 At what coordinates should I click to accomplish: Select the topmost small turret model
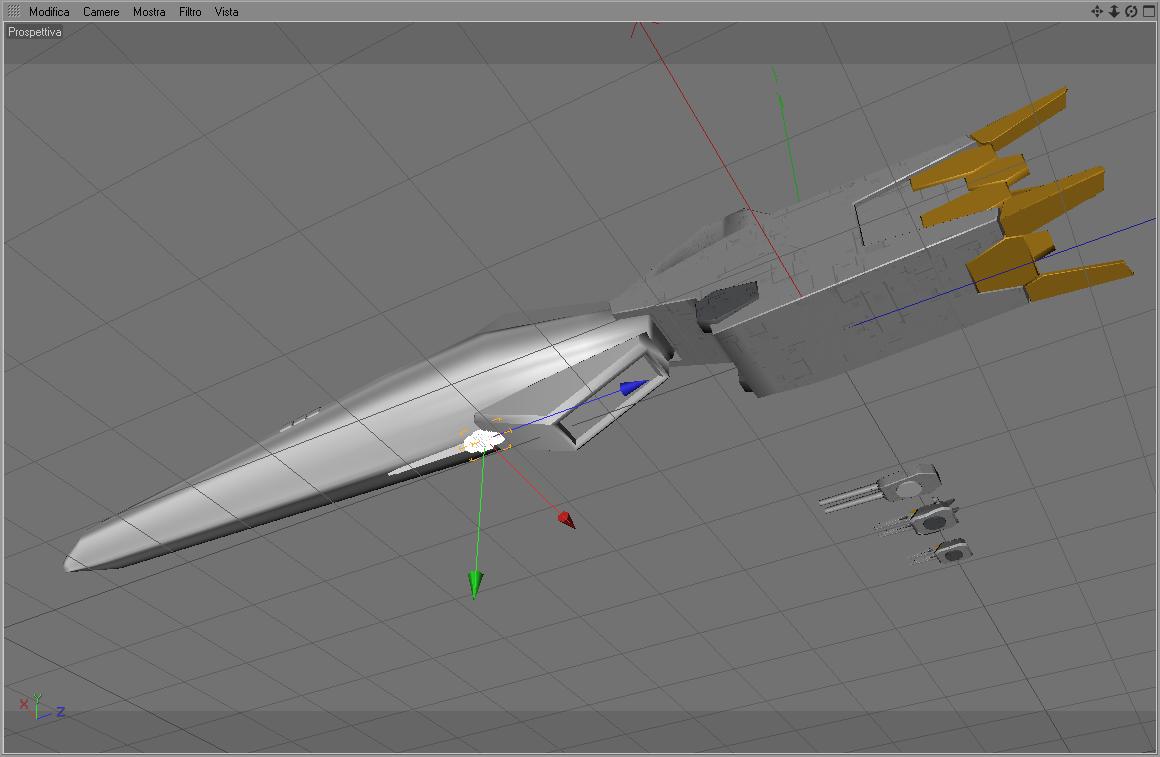click(882, 490)
